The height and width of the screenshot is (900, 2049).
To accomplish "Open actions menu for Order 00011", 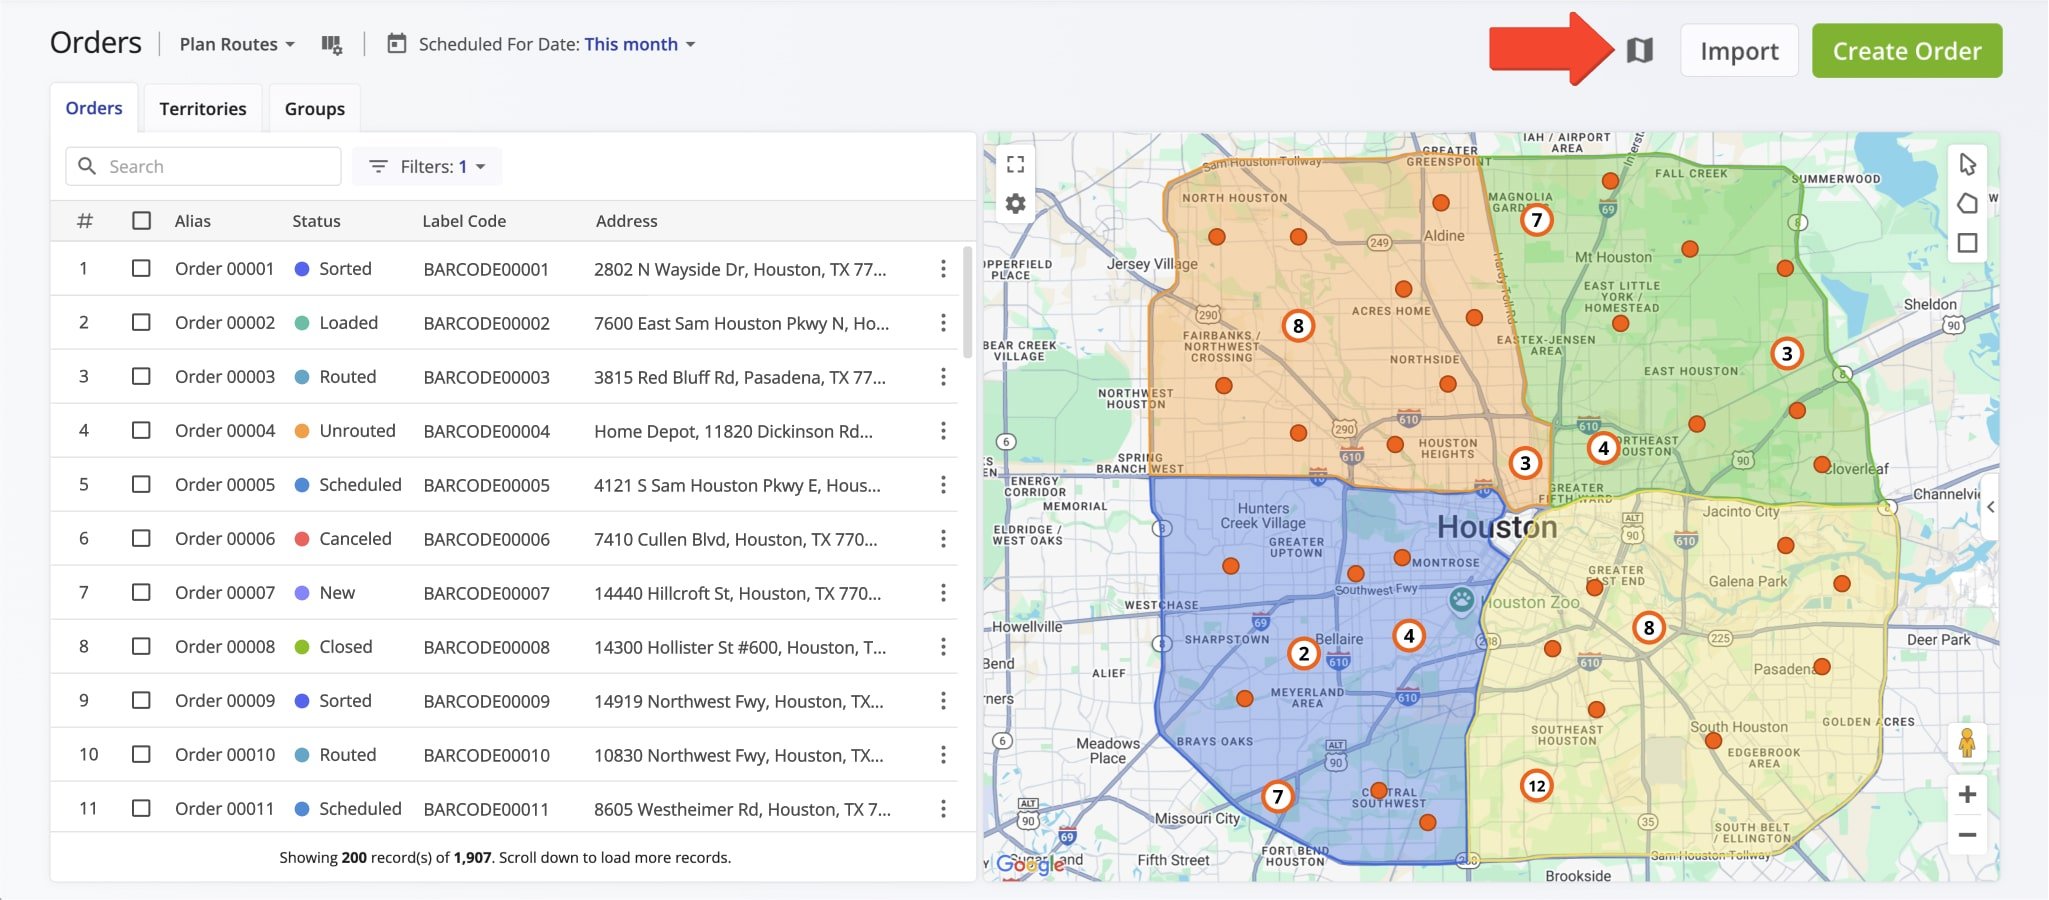I will tap(943, 809).
